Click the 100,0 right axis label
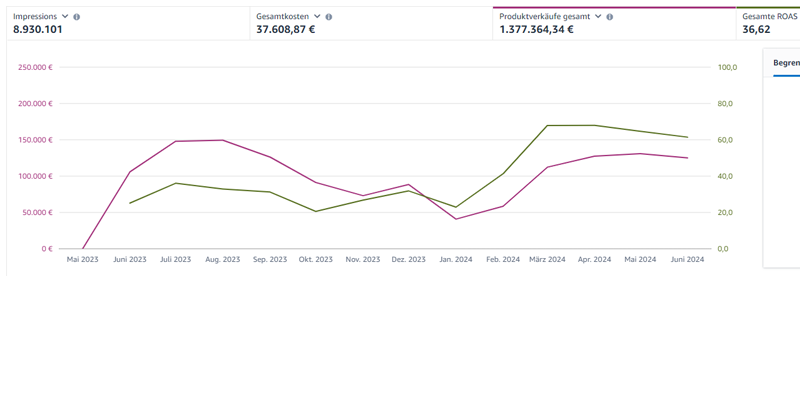Image resolution: width=800 pixels, height=400 pixels. [727, 67]
